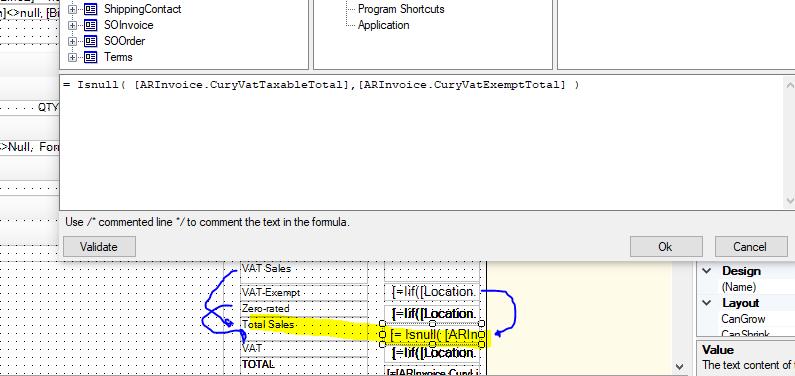Collapse the Layout property category
Screen dimensions: 795x376
click(x=707, y=303)
